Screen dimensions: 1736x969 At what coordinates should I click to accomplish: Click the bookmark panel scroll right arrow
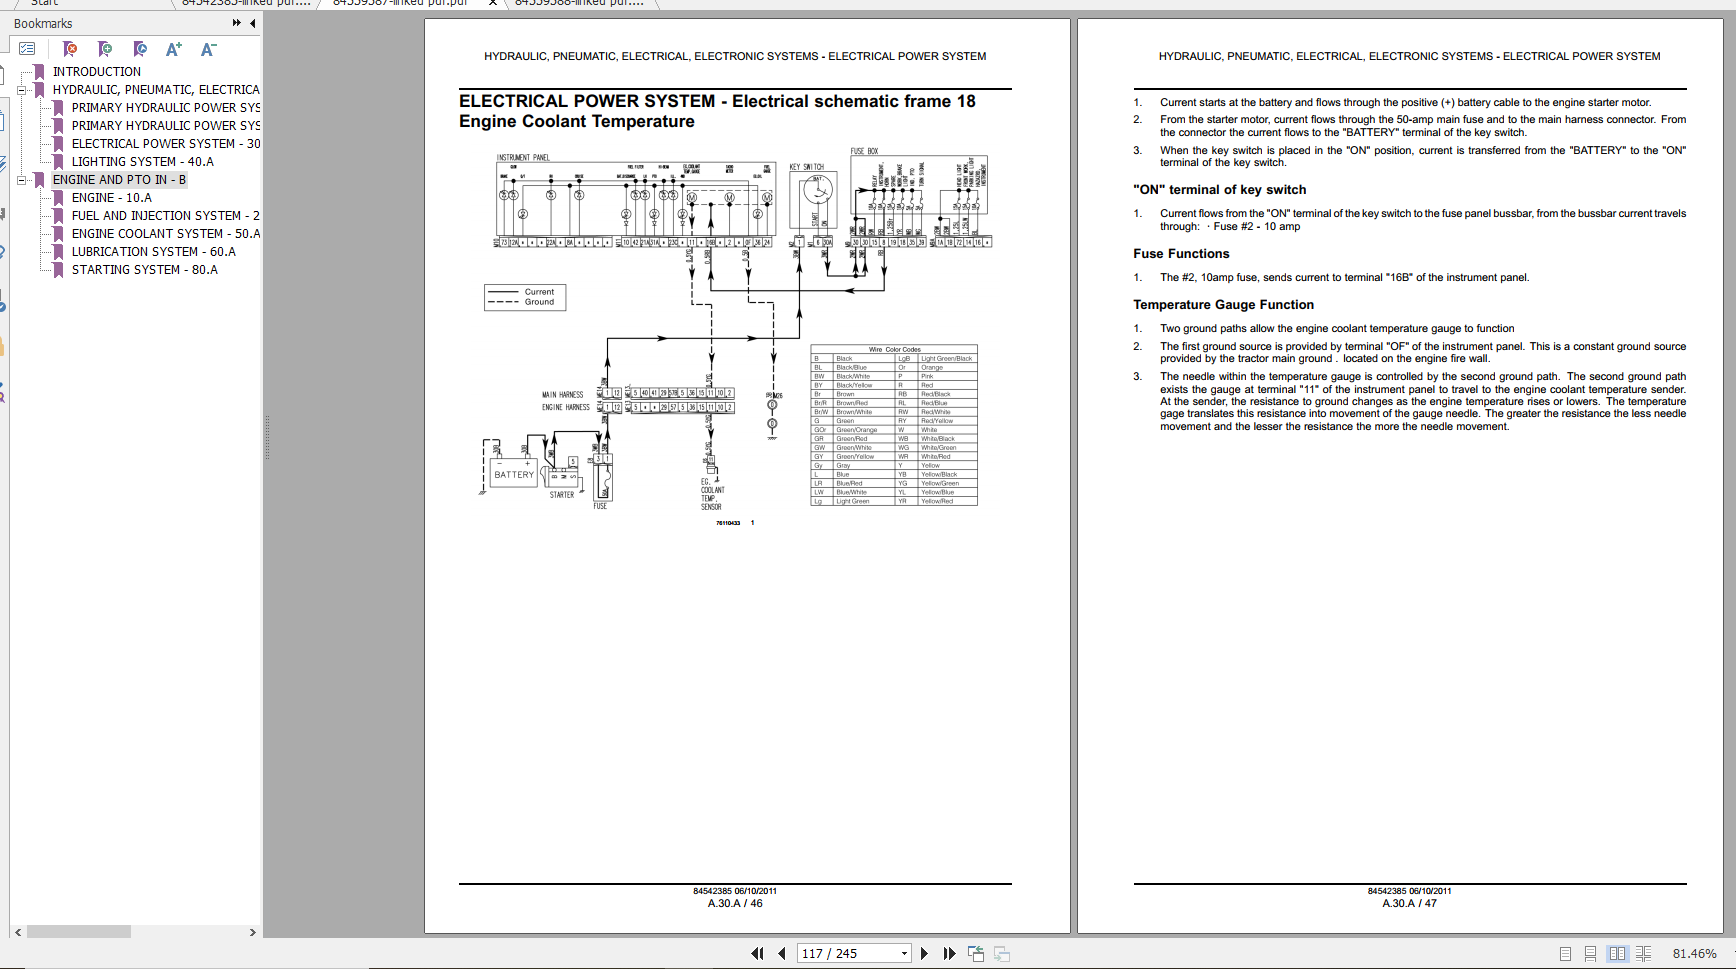click(252, 932)
